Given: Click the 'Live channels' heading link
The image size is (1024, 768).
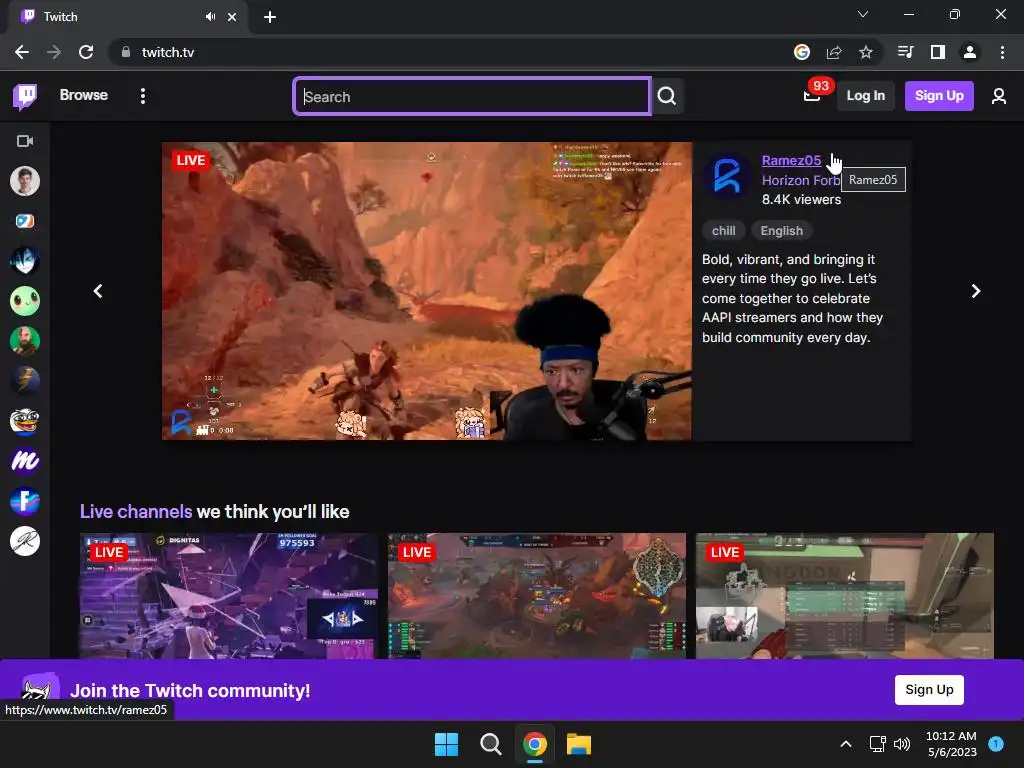Looking at the screenshot, I should coord(136,511).
